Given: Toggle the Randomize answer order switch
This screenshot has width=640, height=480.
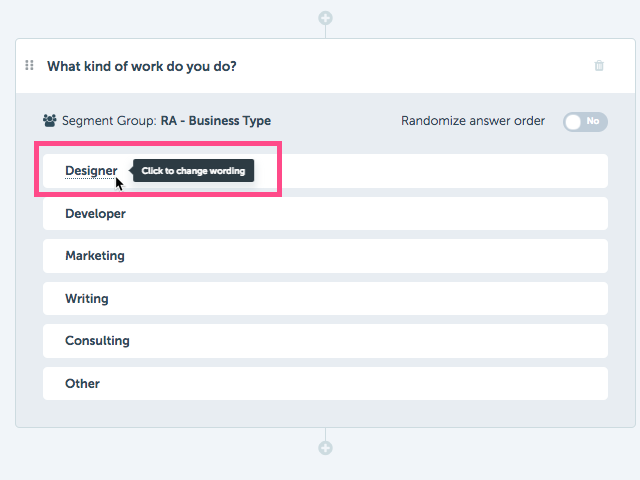Looking at the screenshot, I should click(x=585, y=122).
